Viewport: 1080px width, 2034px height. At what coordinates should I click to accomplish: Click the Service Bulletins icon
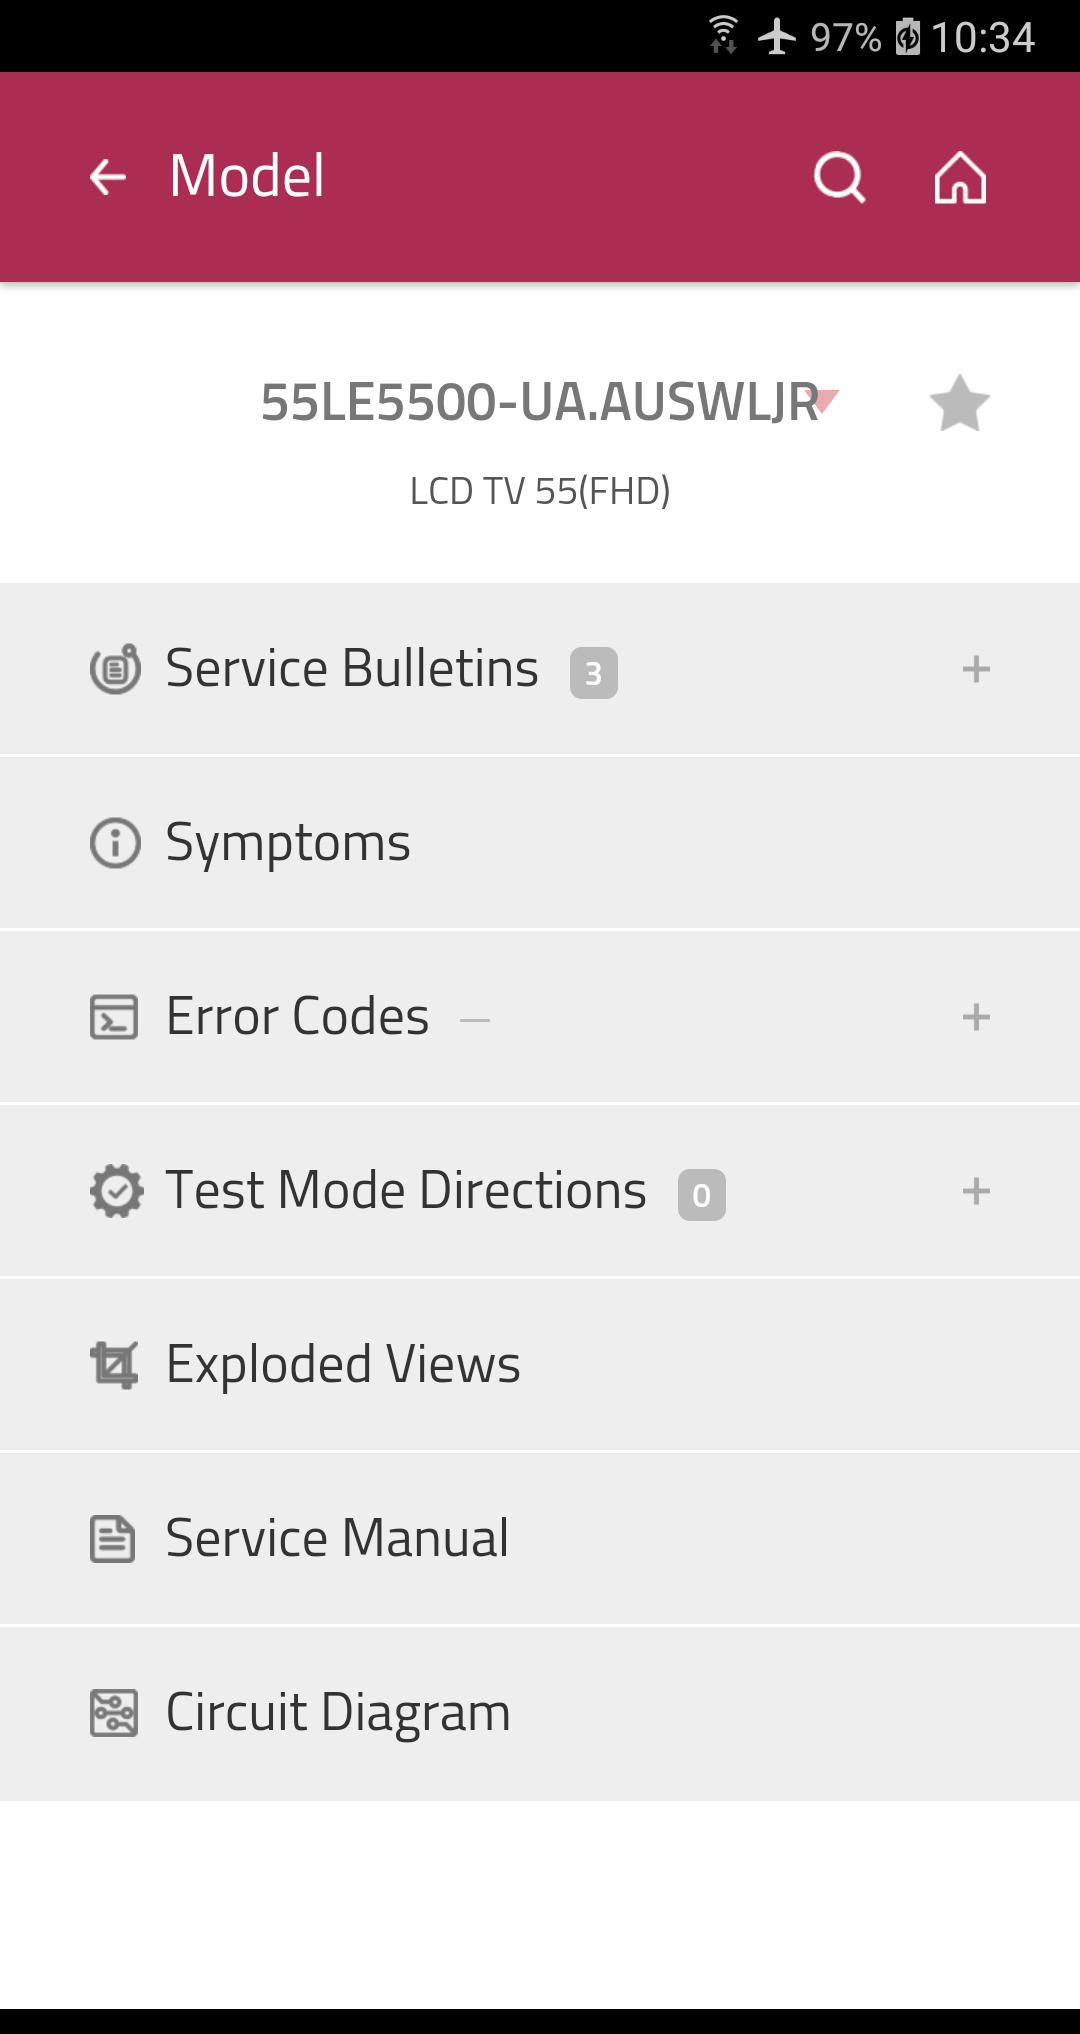115,669
